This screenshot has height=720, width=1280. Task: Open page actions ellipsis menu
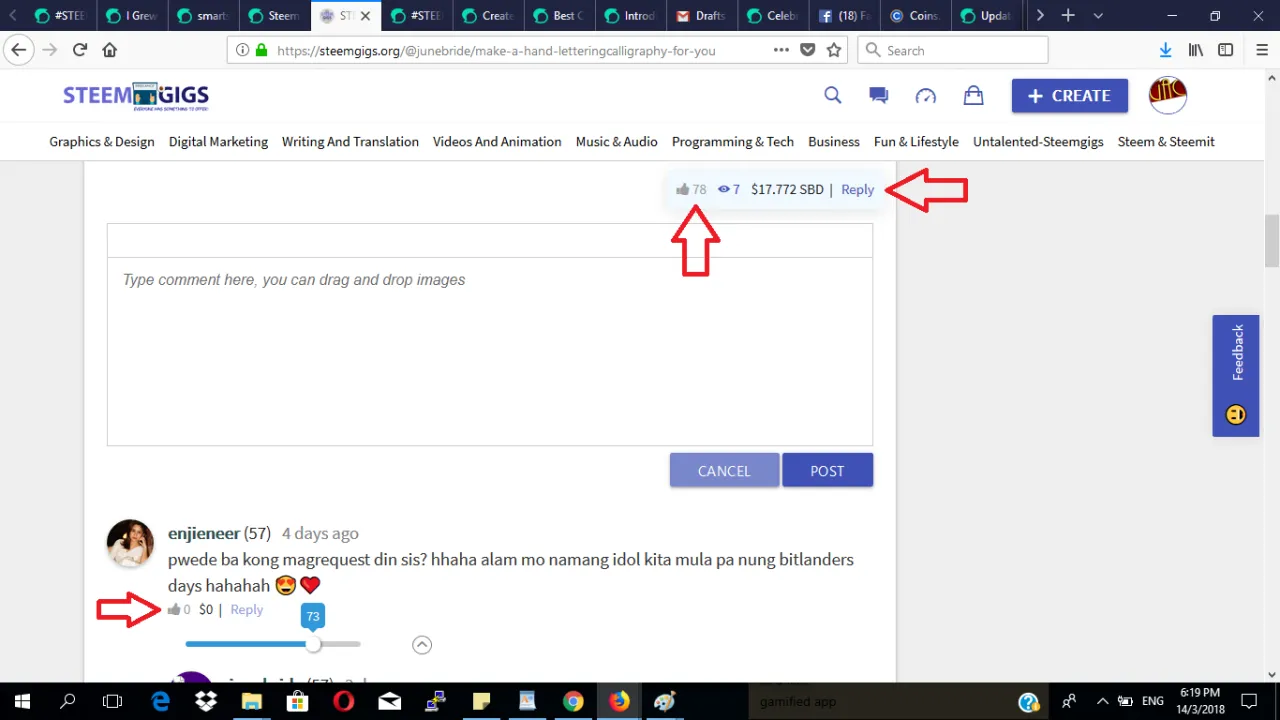(x=782, y=50)
